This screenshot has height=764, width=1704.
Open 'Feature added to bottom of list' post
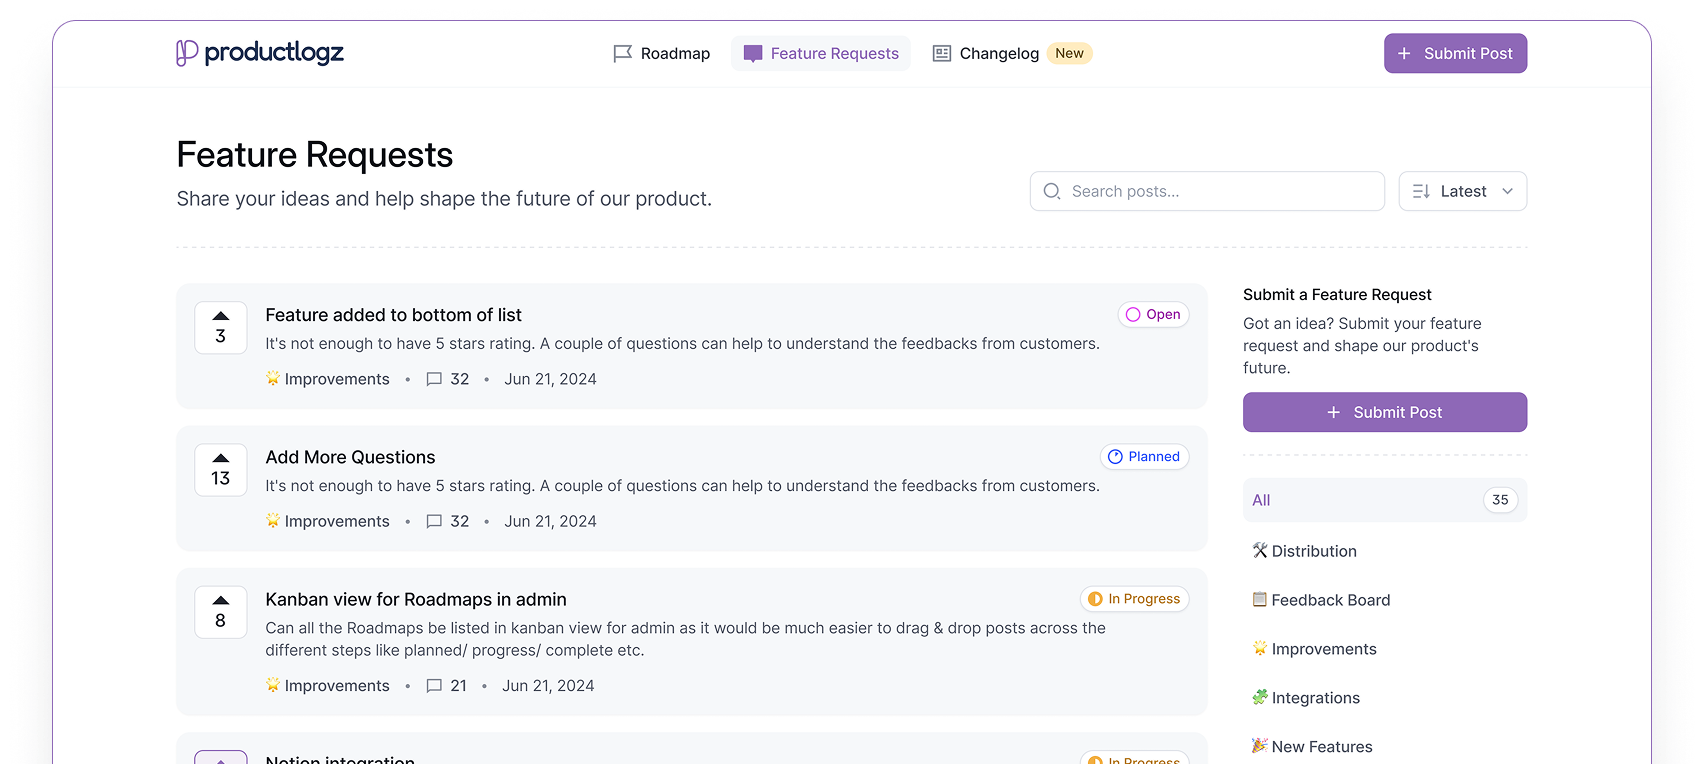point(393,315)
